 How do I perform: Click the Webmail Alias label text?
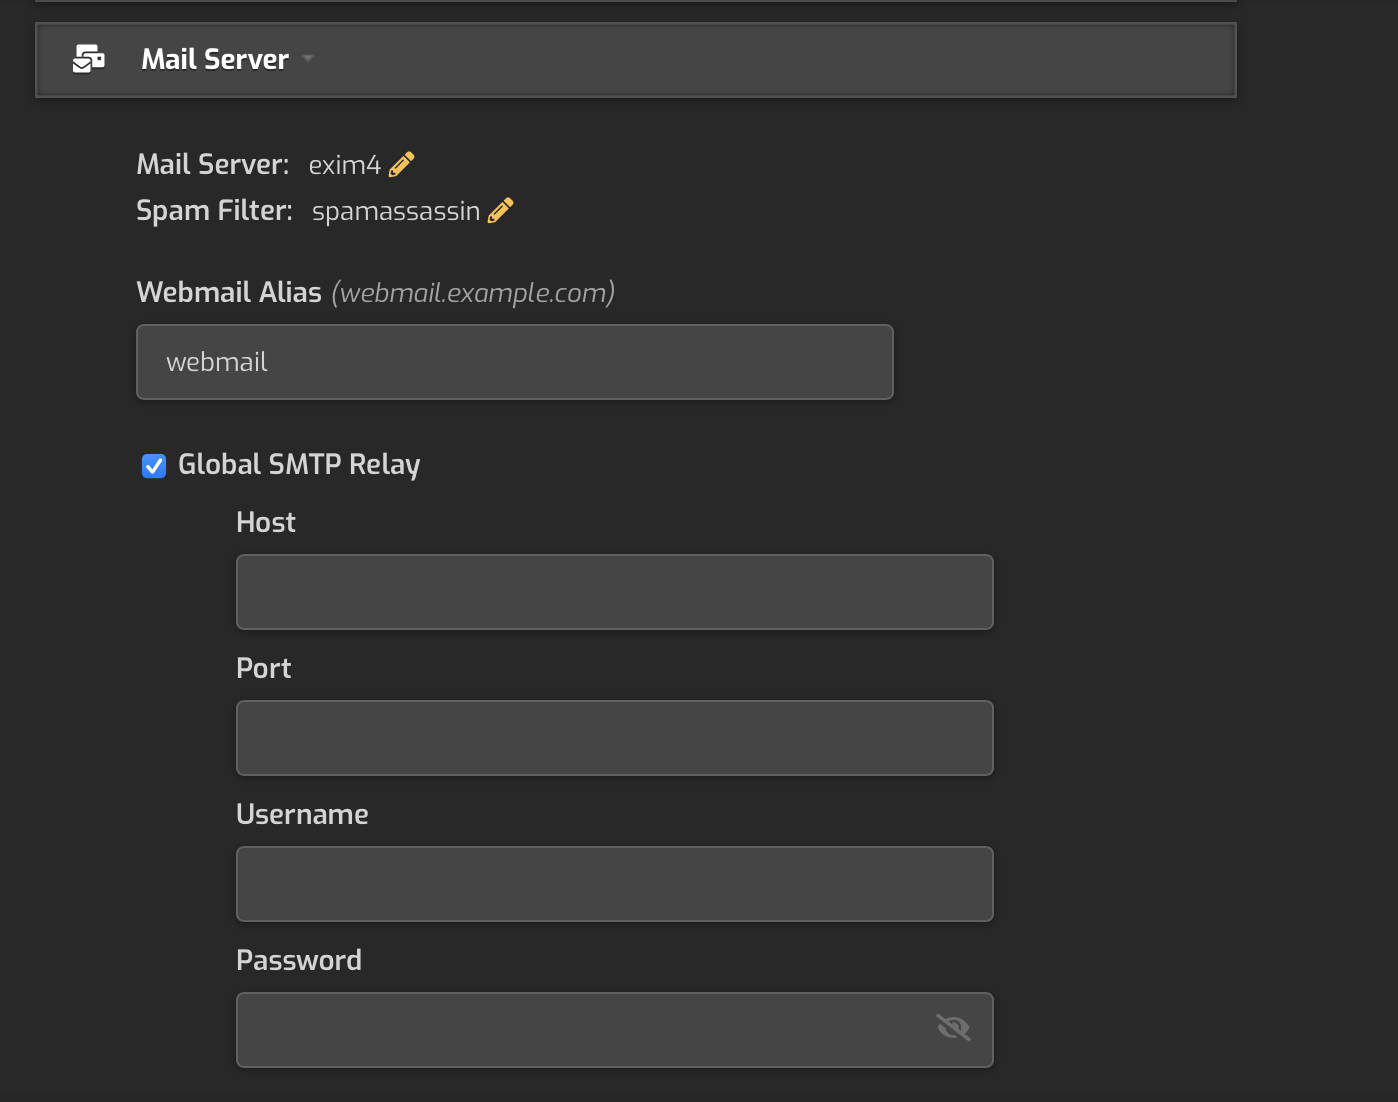(x=229, y=293)
